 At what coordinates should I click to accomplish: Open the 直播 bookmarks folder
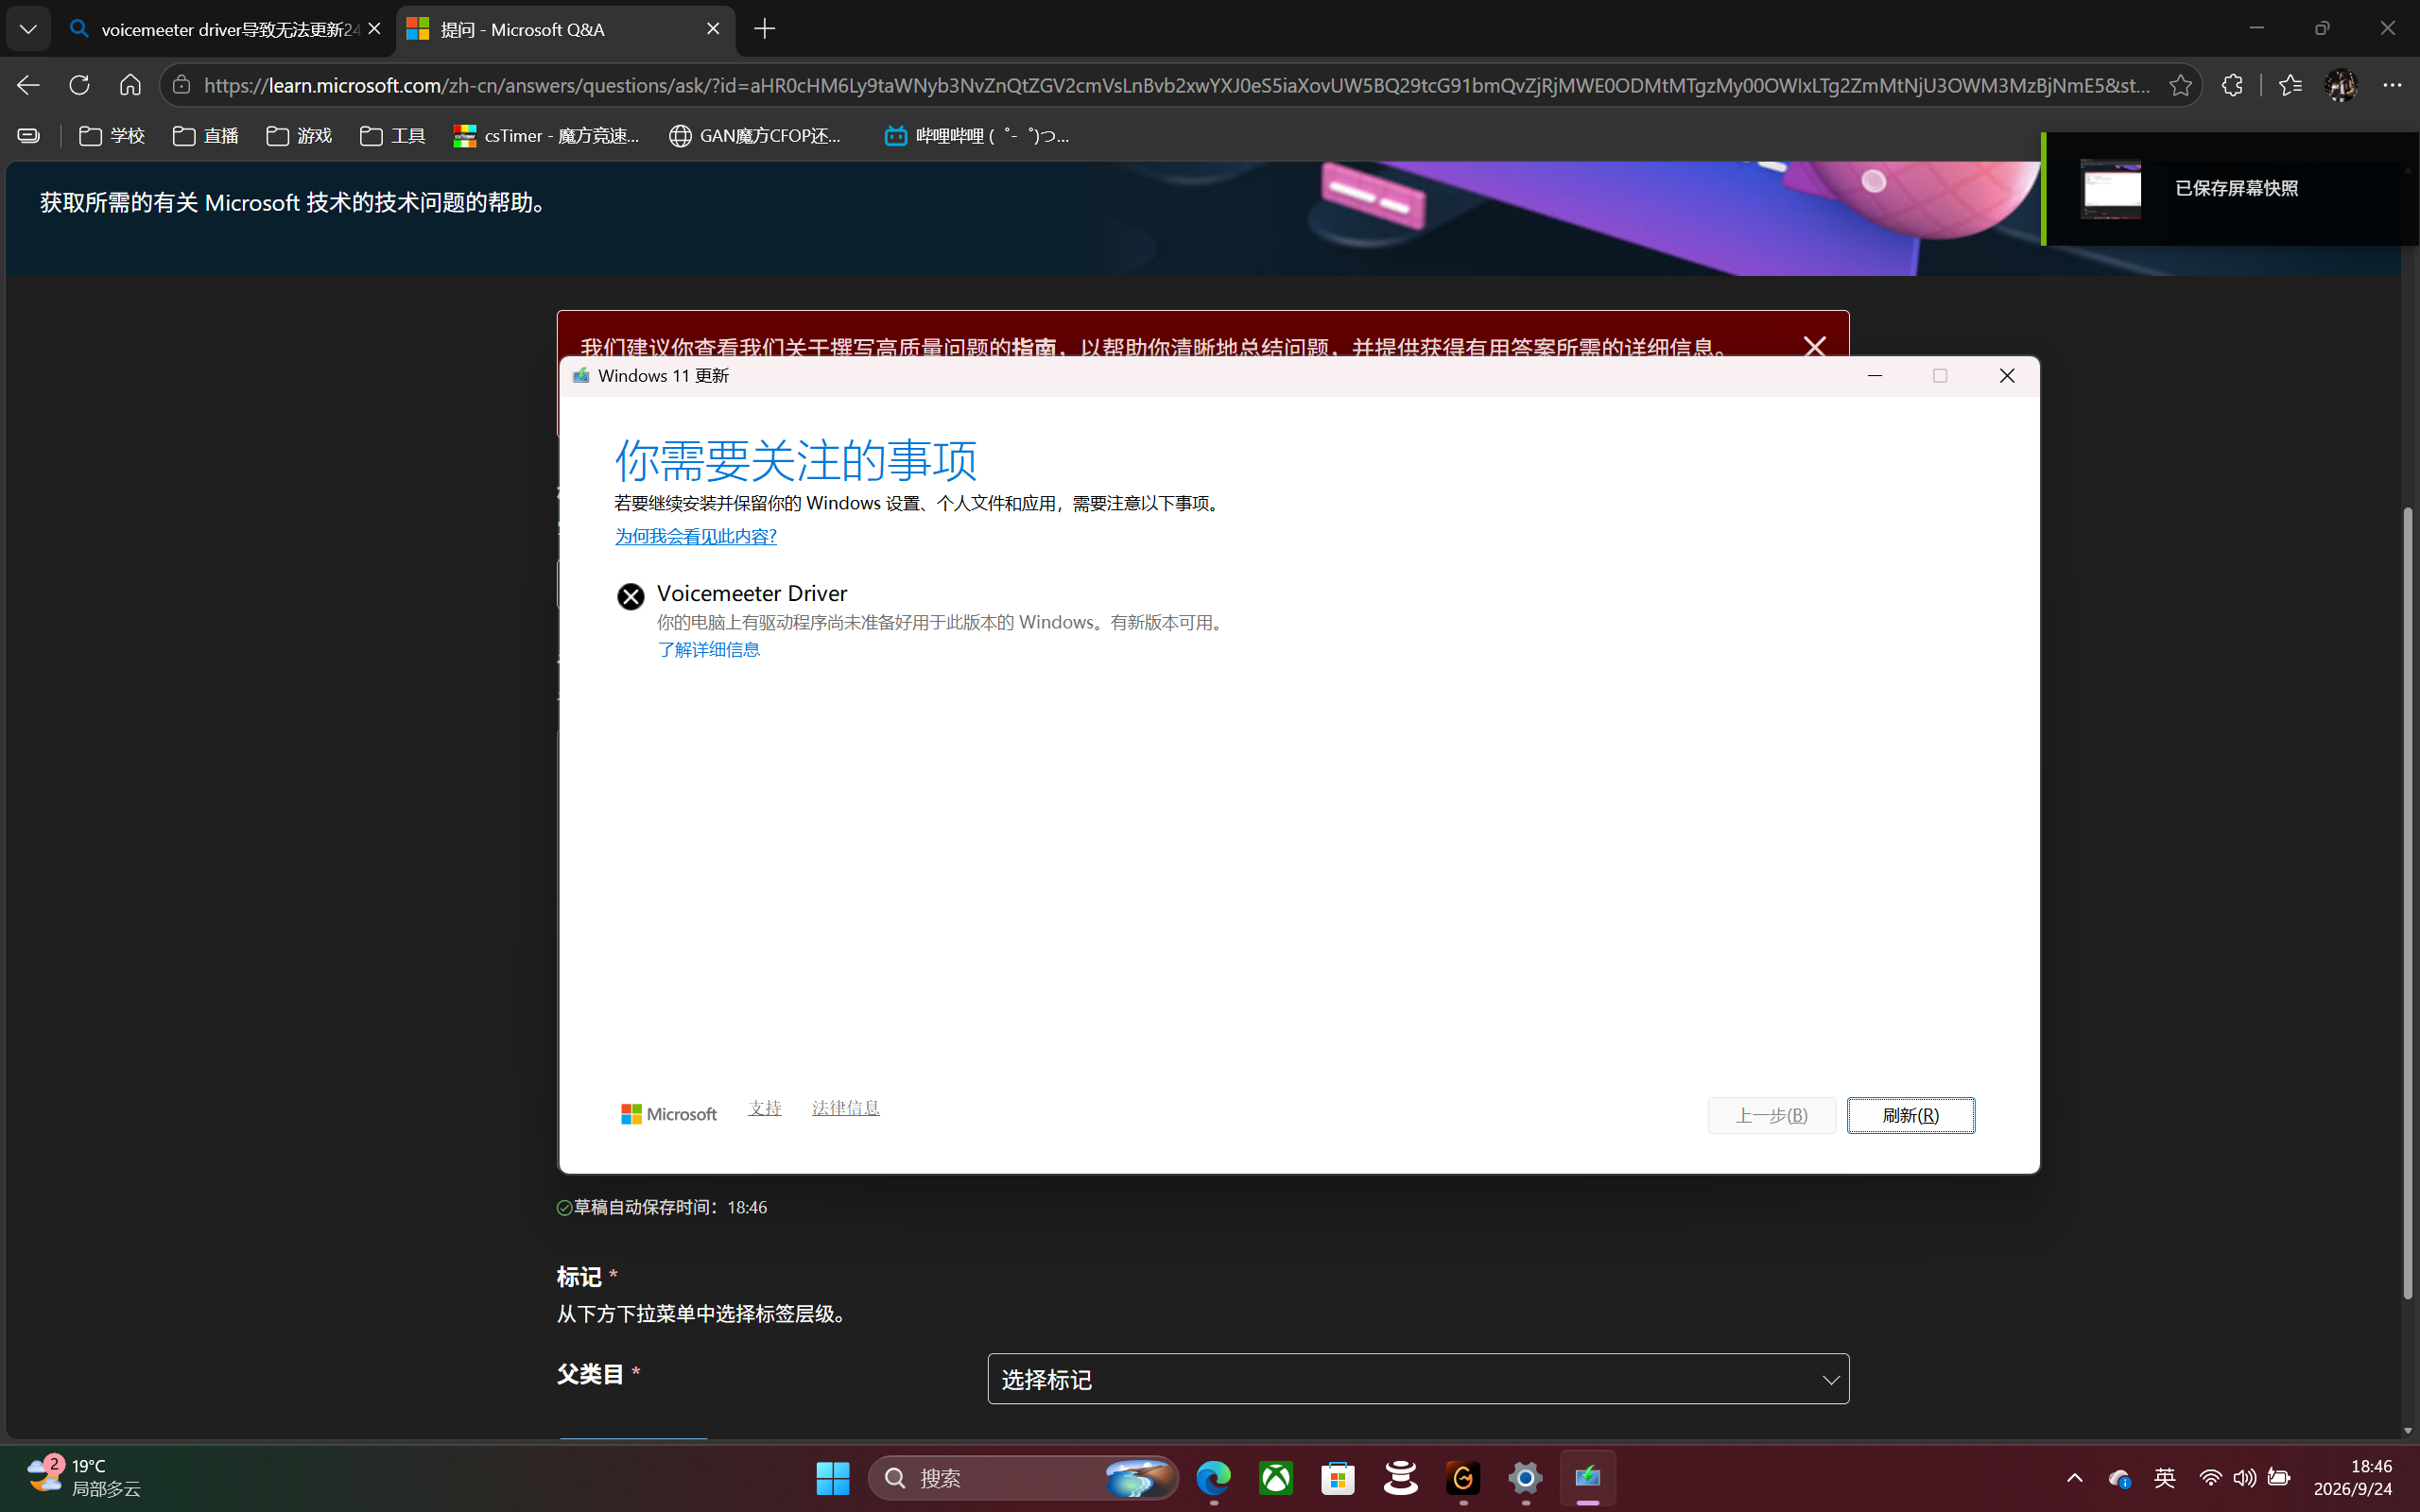206,135
